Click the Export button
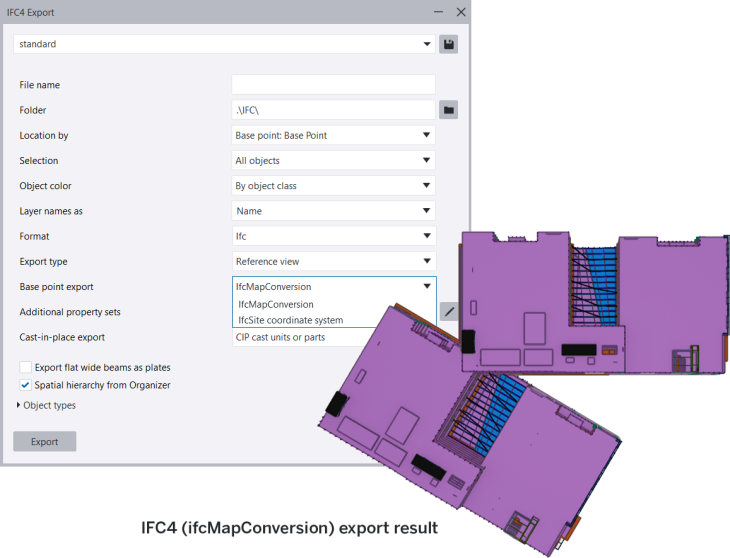 tap(45, 441)
